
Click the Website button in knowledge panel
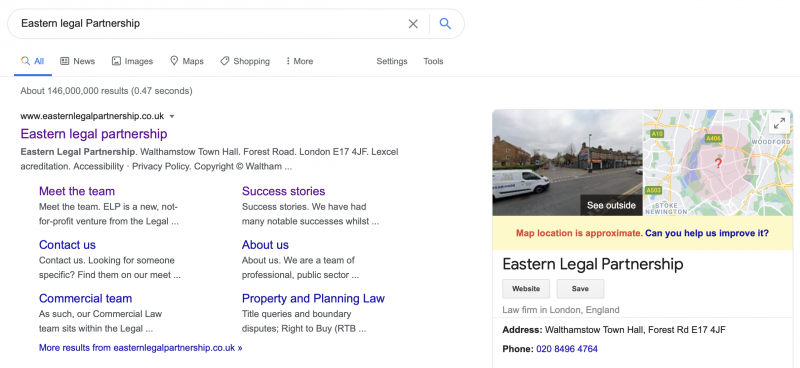point(526,289)
